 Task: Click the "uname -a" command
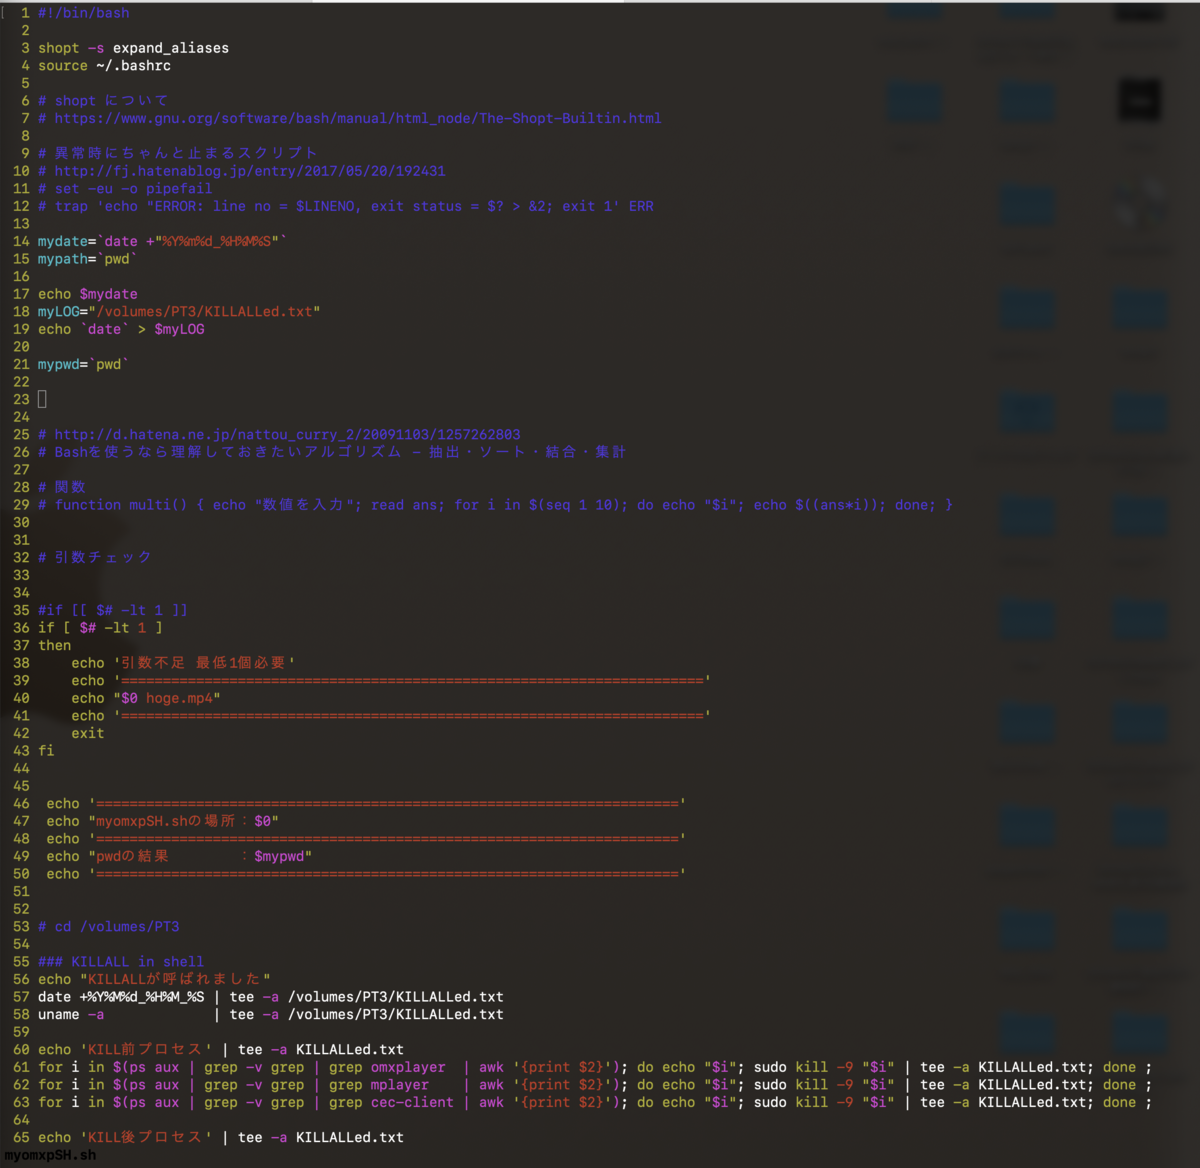click(71, 1015)
